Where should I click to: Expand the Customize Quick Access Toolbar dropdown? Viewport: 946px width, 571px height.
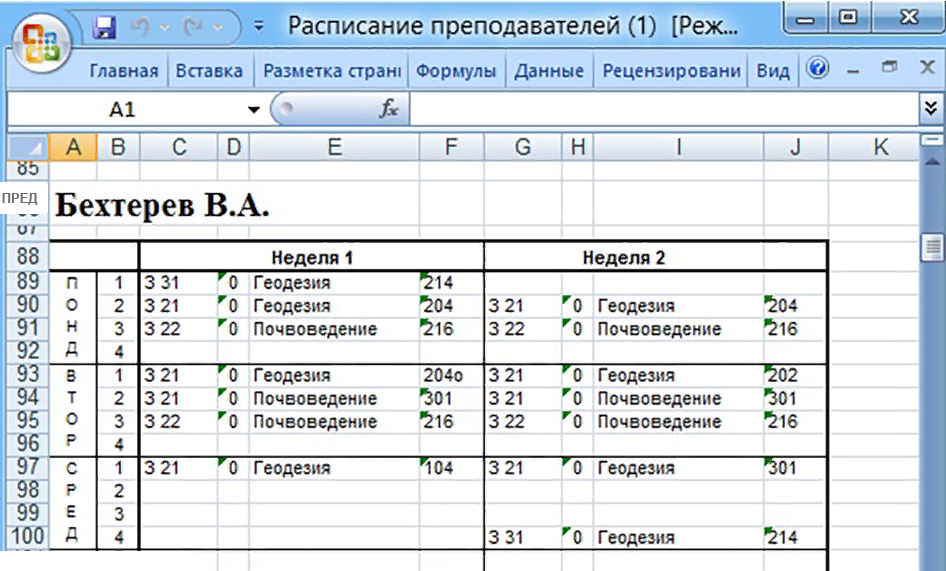[259, 27]
